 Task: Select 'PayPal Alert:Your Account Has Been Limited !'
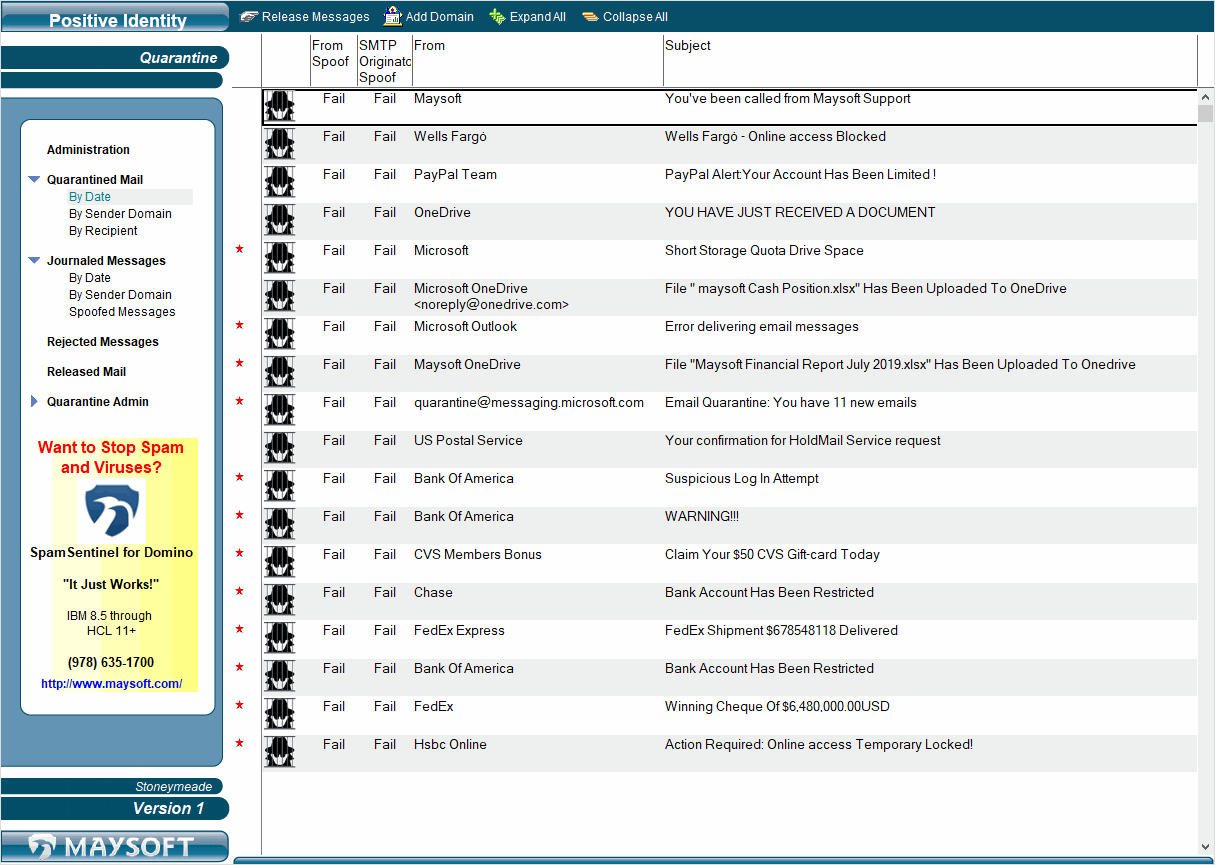click(x=800, y=175)
